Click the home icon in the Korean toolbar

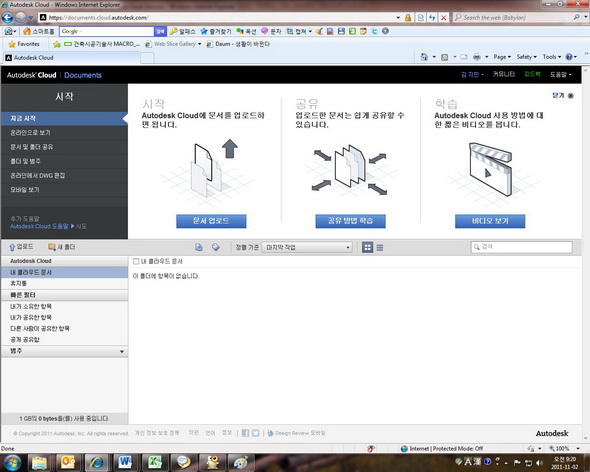point(27,31)
